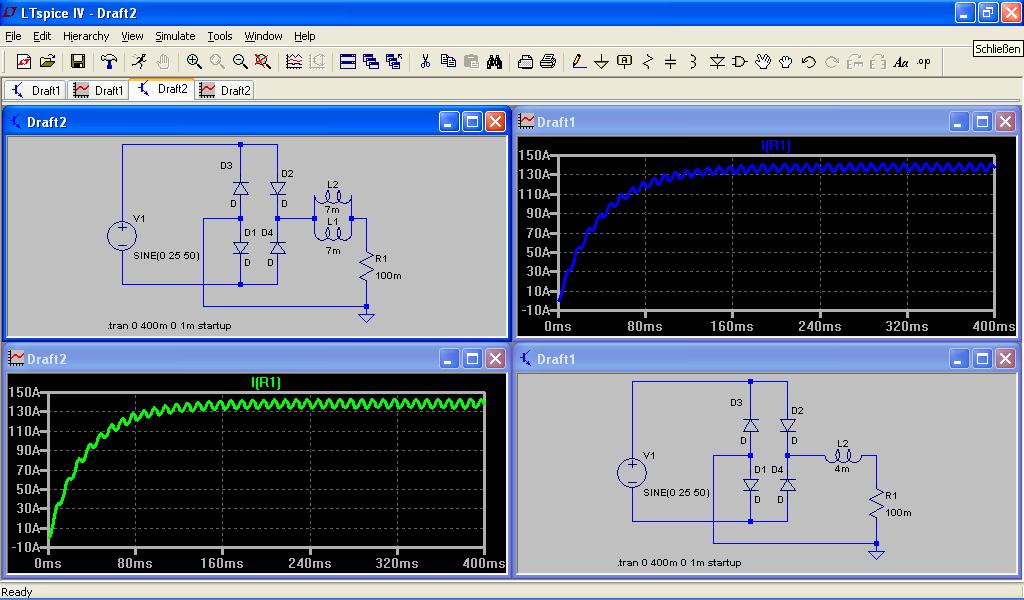1024x600 pixels.
Task: Open the Simulate menu
Action: tap(175, 36)
